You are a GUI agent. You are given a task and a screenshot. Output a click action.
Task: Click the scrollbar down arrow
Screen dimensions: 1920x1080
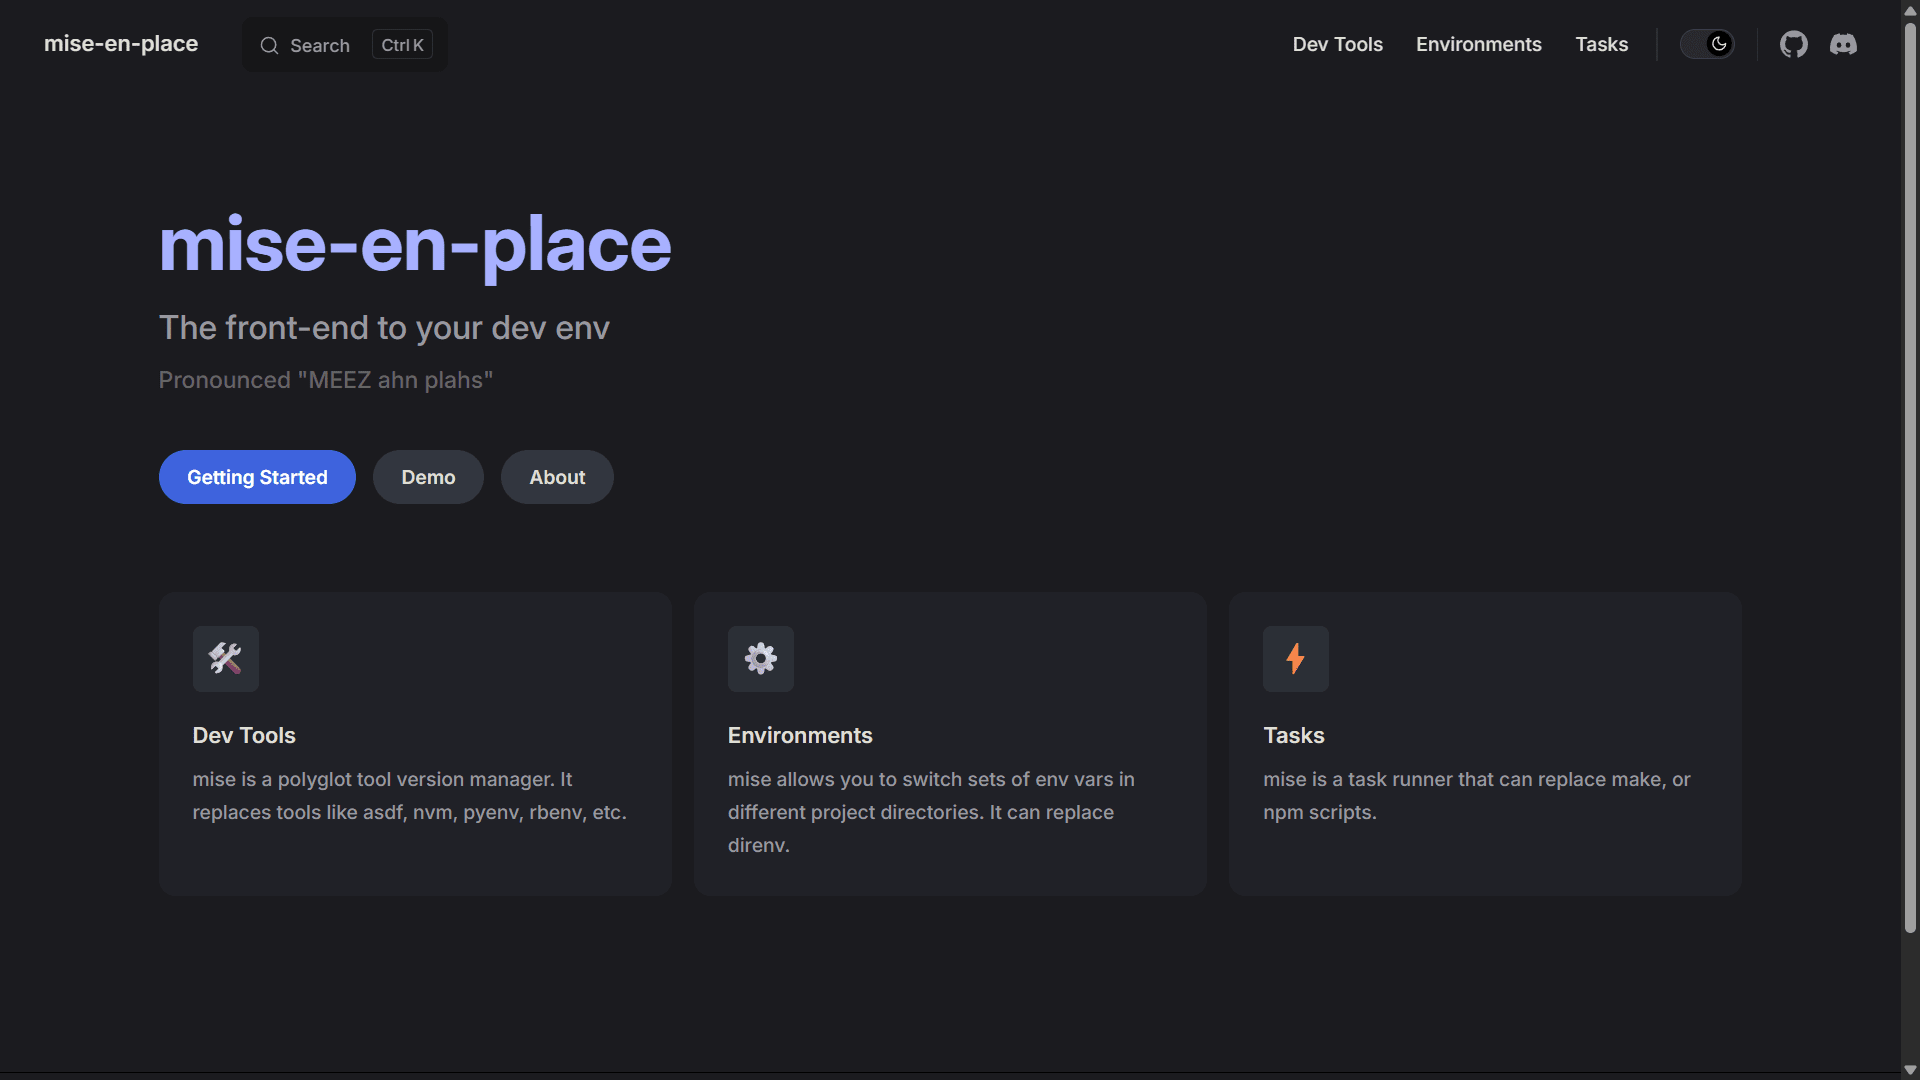pyautogui.click(x=1910, y=1070)
